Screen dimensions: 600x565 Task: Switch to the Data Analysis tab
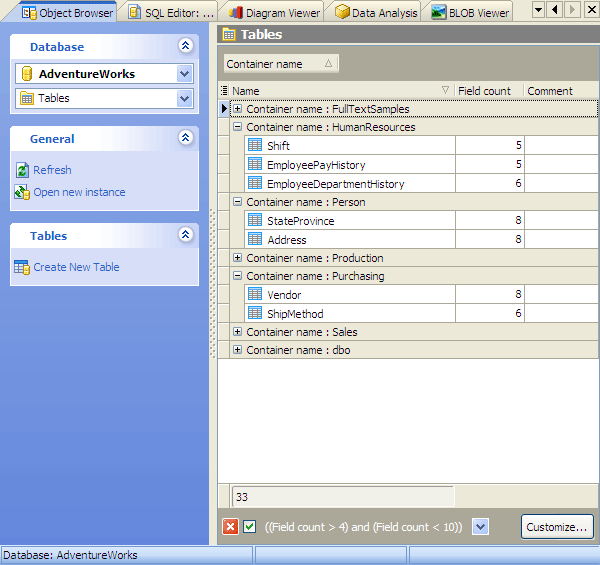tap(376, 13)
